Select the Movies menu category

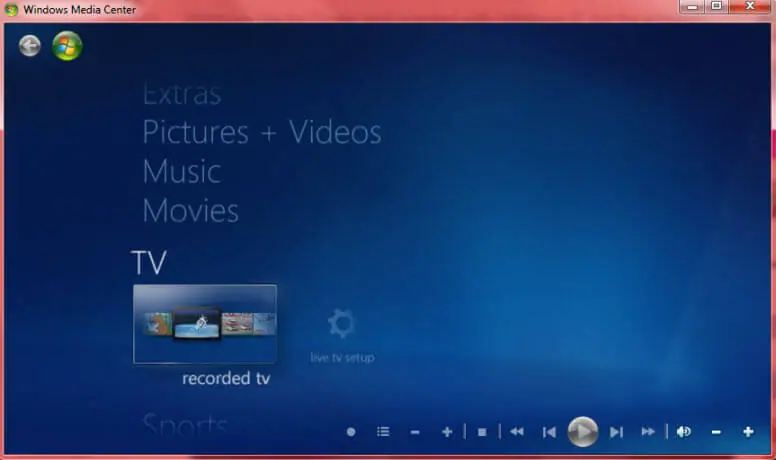click(191, 211)
